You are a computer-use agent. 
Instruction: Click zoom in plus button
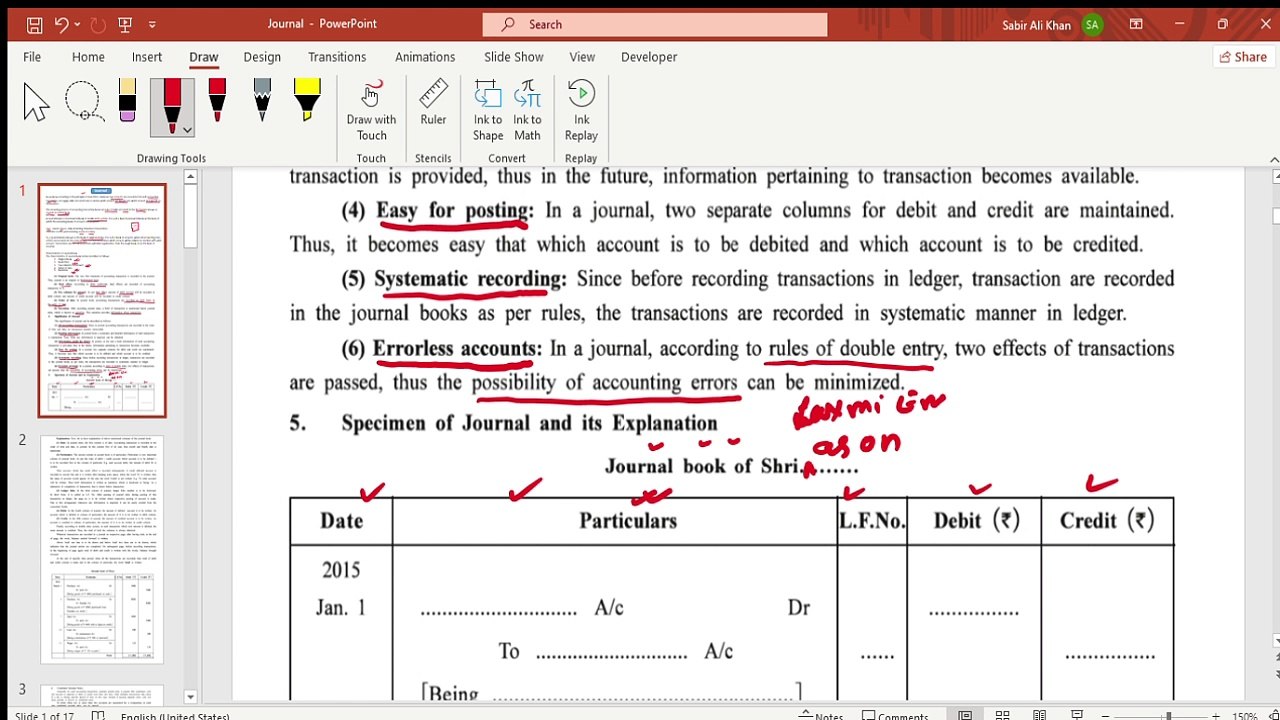click(1216, 716)
